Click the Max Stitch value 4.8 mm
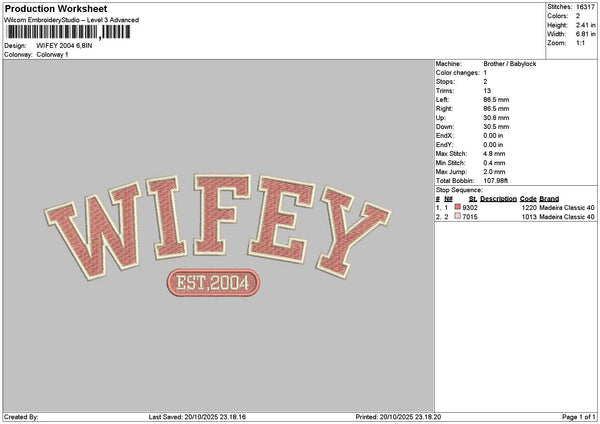The width and height of the screenshot is (600, 424). (494, 154)
